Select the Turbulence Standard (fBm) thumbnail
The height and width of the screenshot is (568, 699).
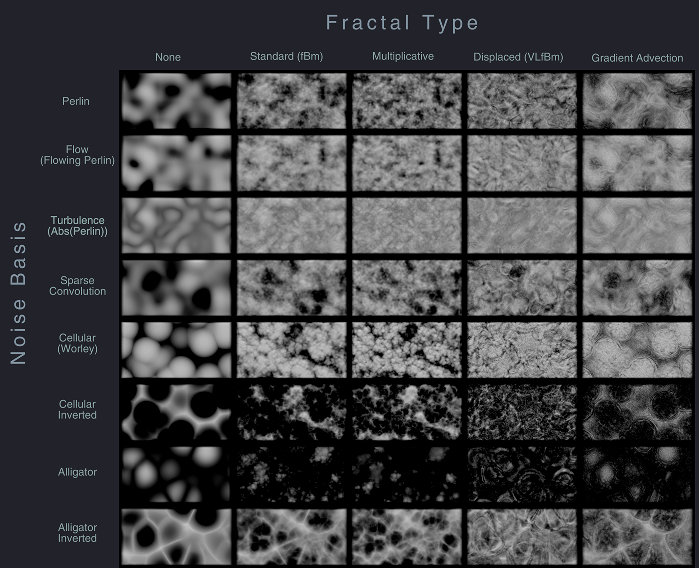point(292,226)
